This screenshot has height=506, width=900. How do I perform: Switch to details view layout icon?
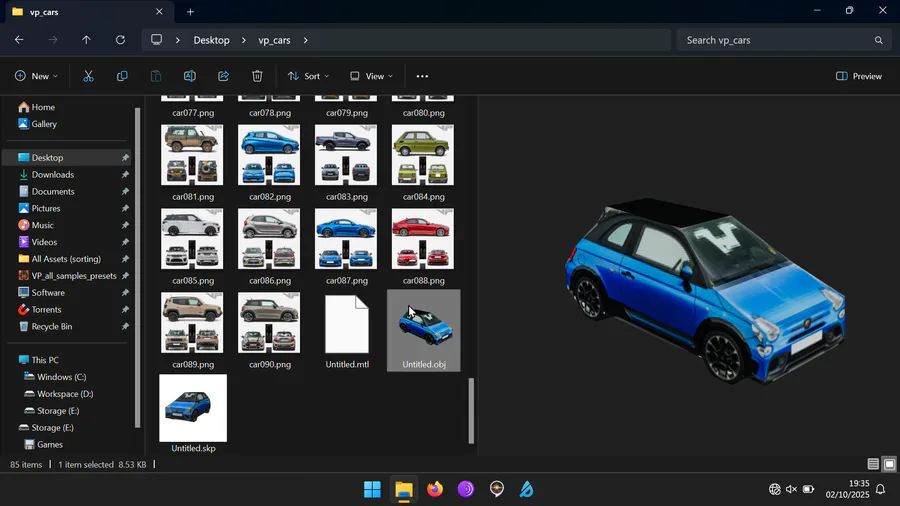click(x=873, y=464)
